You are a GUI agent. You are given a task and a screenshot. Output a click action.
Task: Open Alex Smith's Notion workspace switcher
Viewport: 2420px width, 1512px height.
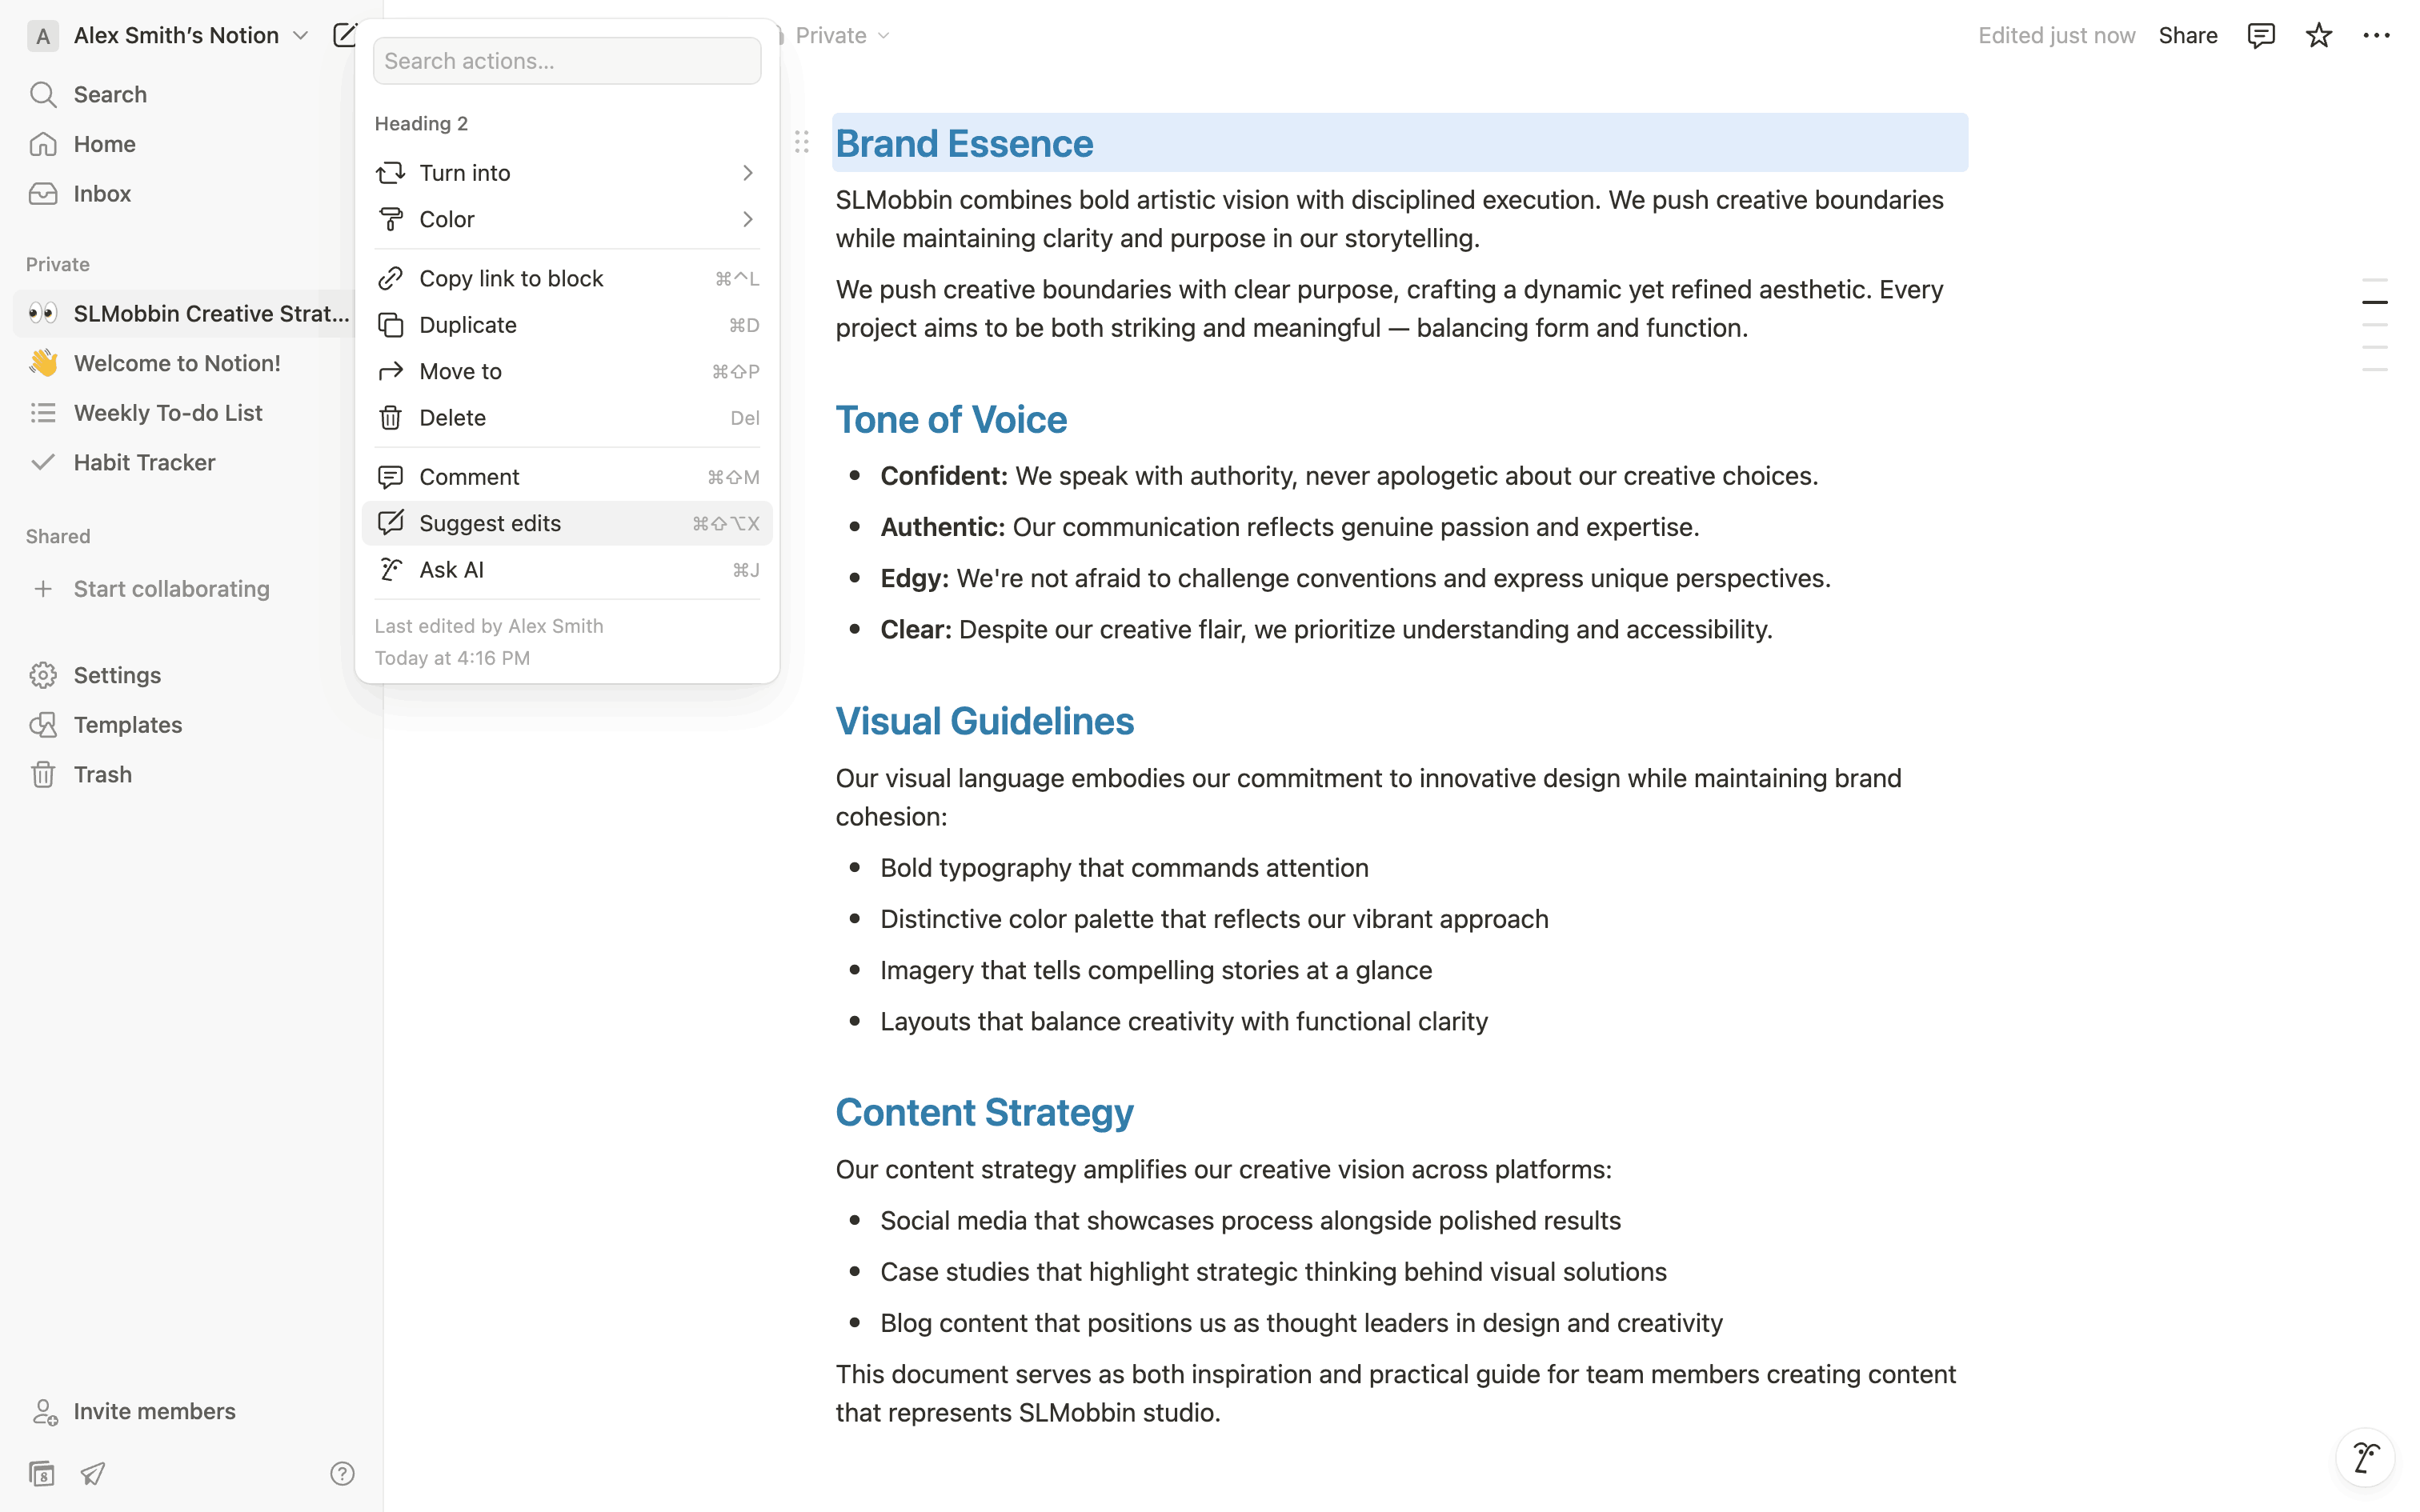[176, 36]
